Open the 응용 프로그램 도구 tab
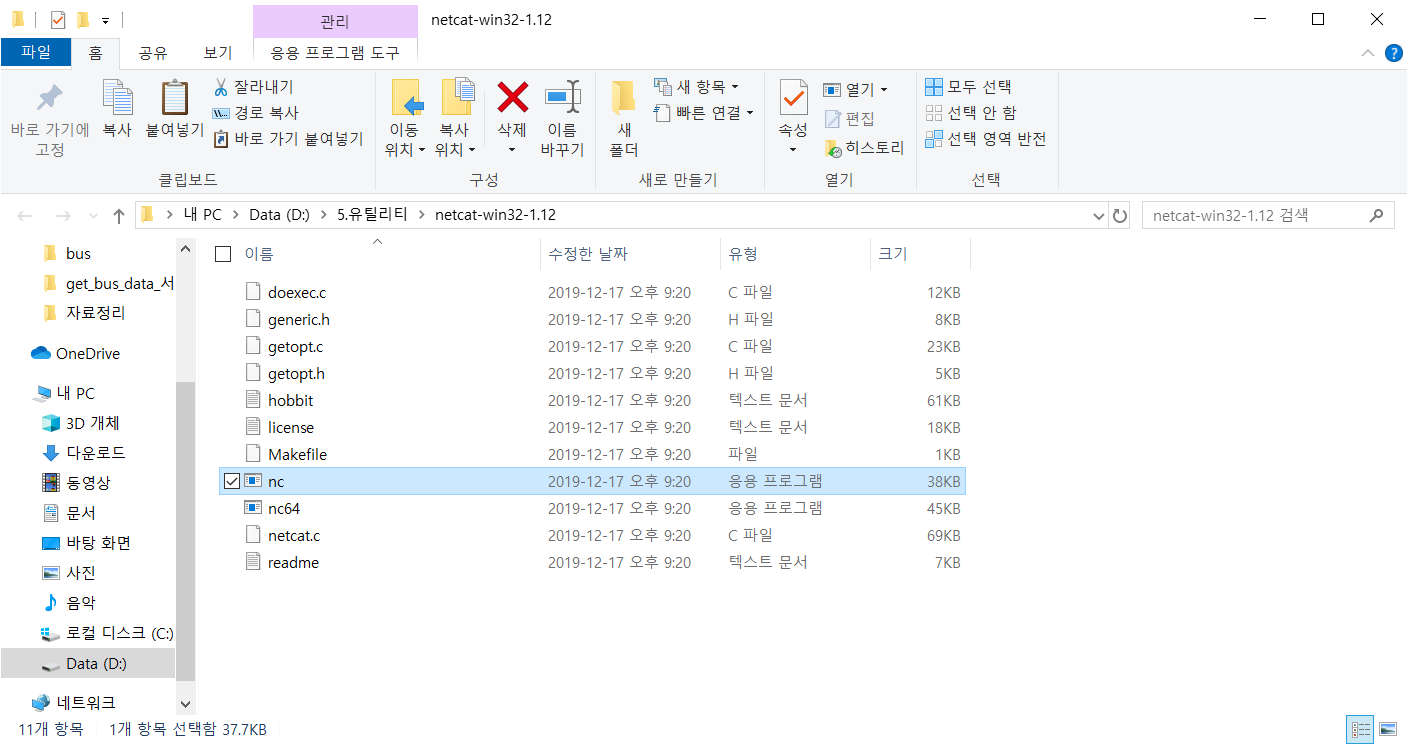Image resolution: width=1408 pixels, height=745 pixels. (335, 53)
